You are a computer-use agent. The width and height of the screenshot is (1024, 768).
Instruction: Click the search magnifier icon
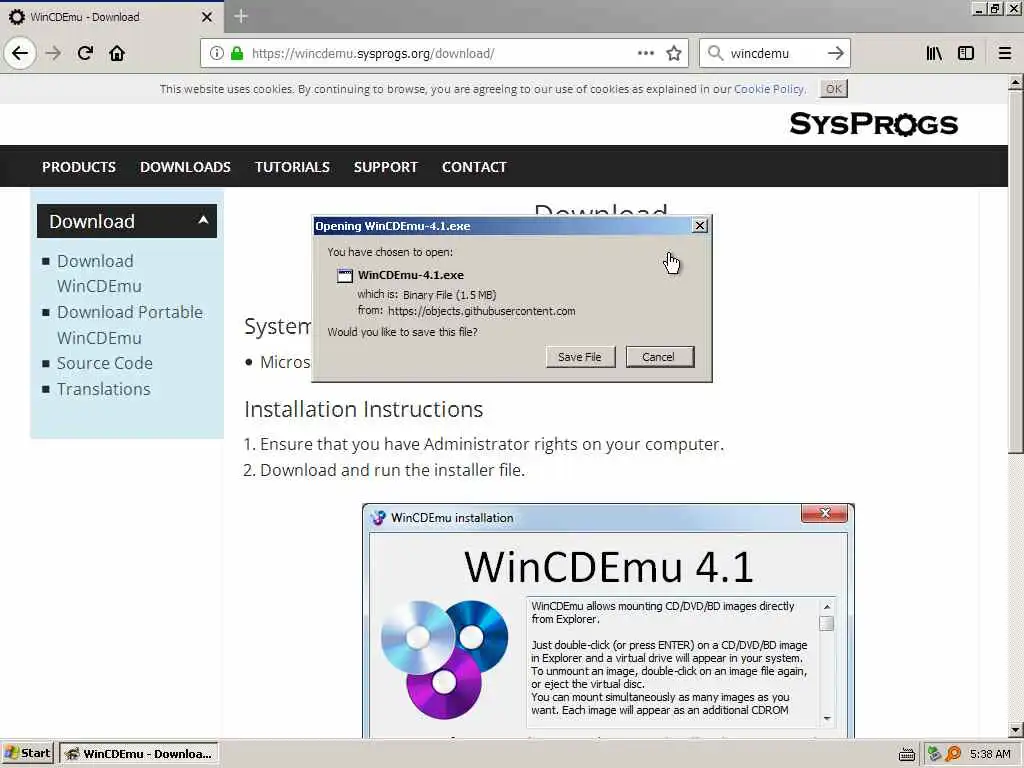point(716,53)
